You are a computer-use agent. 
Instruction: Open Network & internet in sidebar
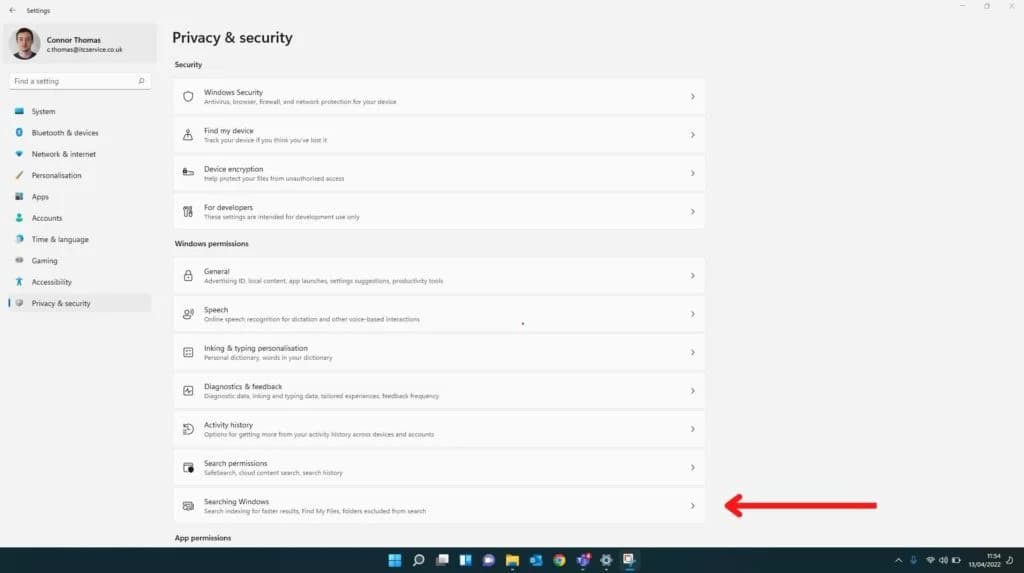pos(80,154)
